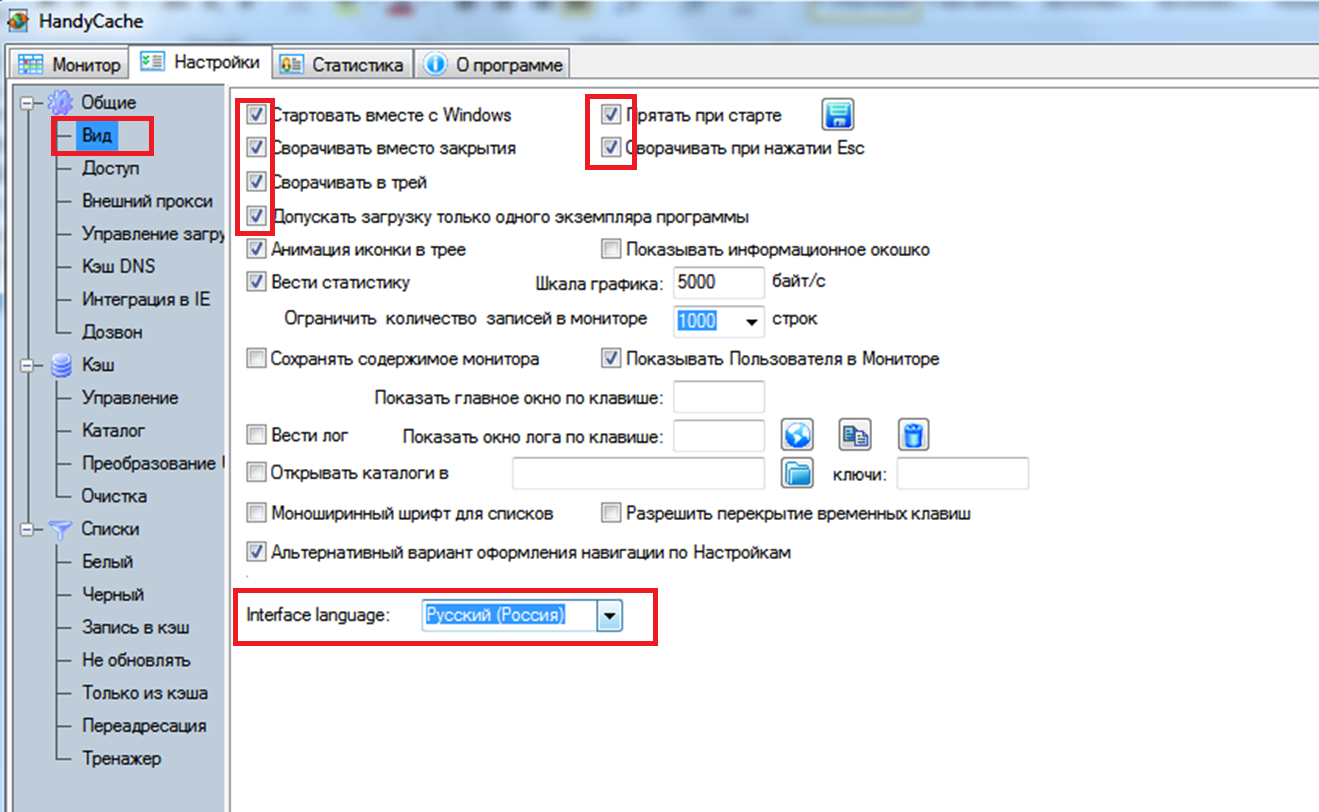Uncheck Стартовать вместе с Windows
The height and width of the screenshot is (812, 1319).
tap(256, 115)
